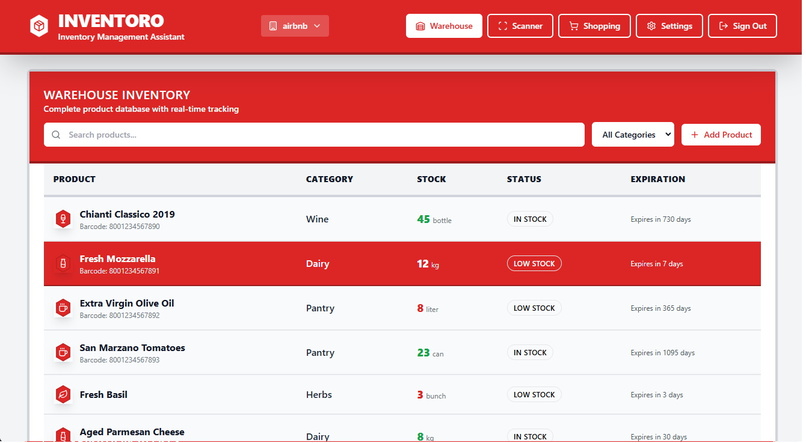The width and height of the screenshot is (806, 443).
Task: Click the 12 kg stock value
Action: (x=428, y=264)
